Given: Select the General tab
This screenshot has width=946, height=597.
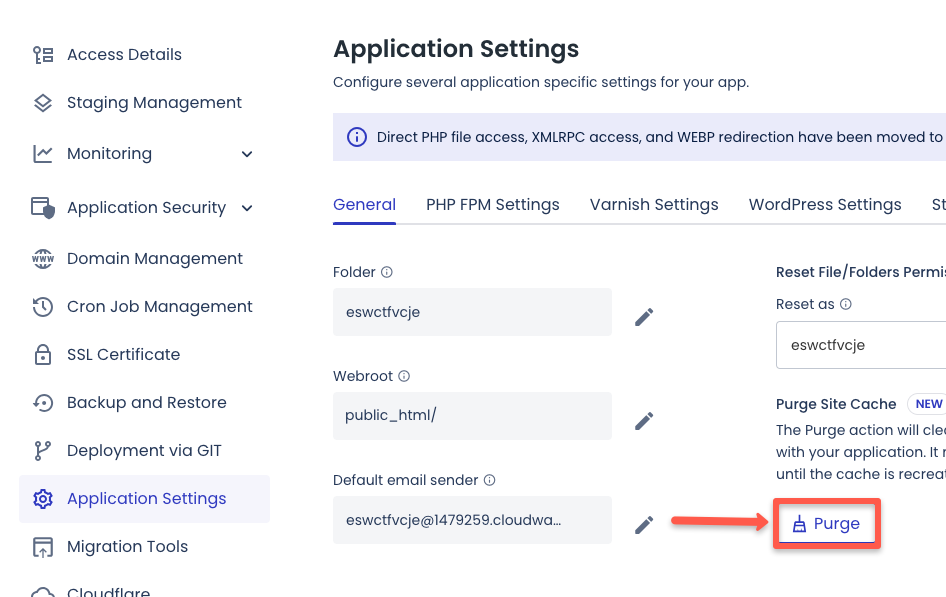Looking at the screenshot, I should coord(364,204).
